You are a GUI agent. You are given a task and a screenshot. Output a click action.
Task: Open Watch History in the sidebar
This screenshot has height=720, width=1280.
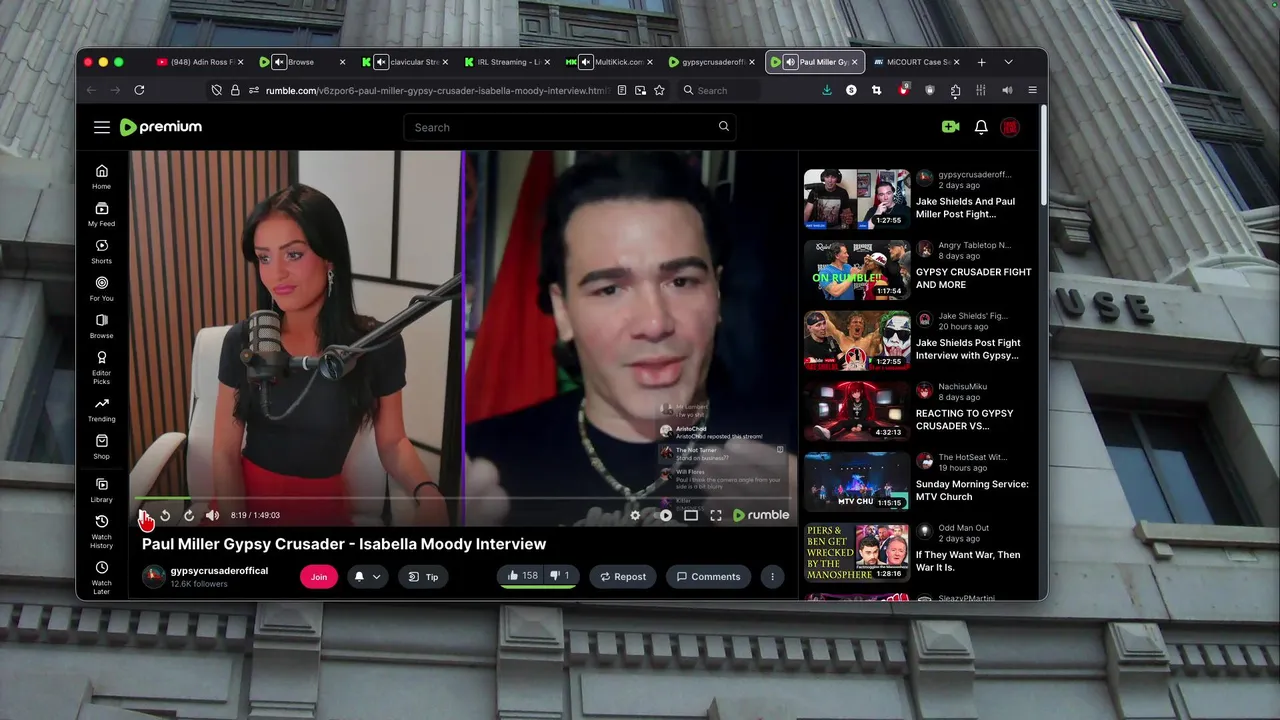(102, 531)
